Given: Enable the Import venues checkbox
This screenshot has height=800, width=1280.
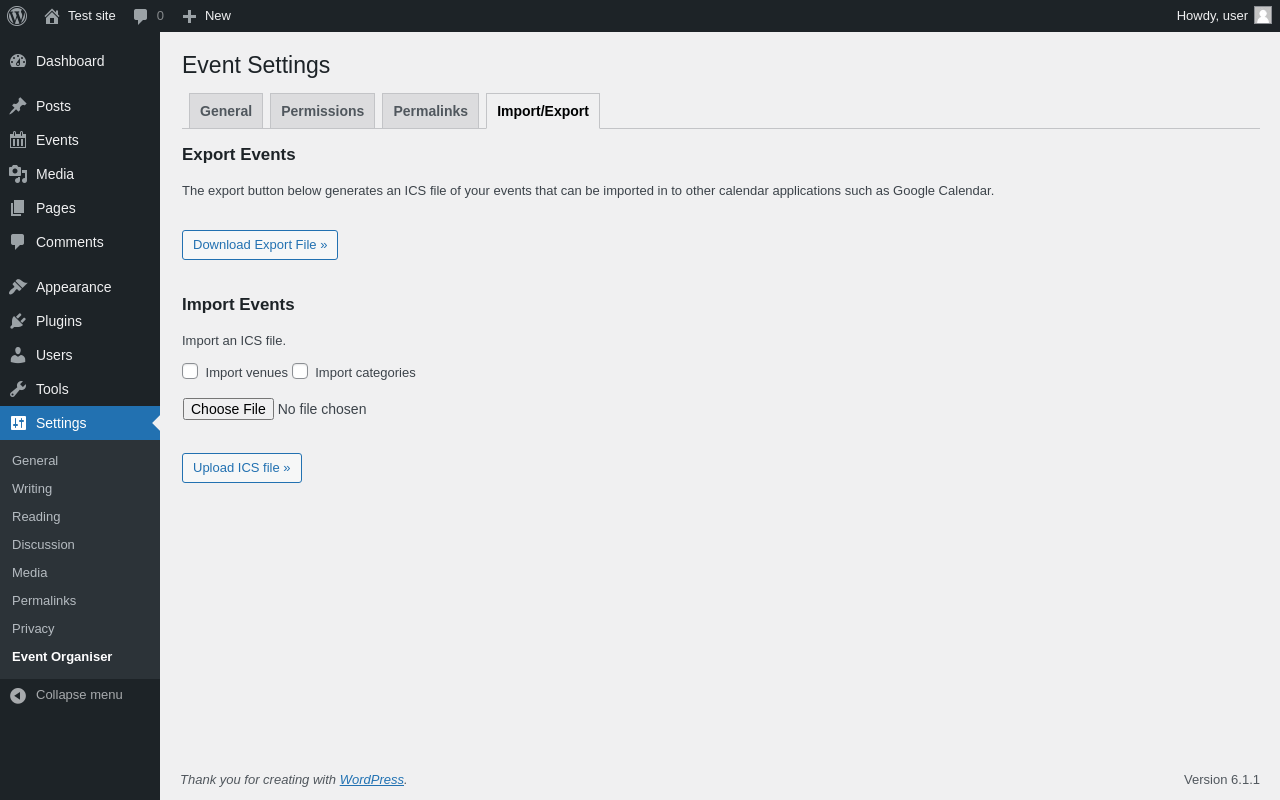Looking at the screenshot, I should [x=190, y=371].
